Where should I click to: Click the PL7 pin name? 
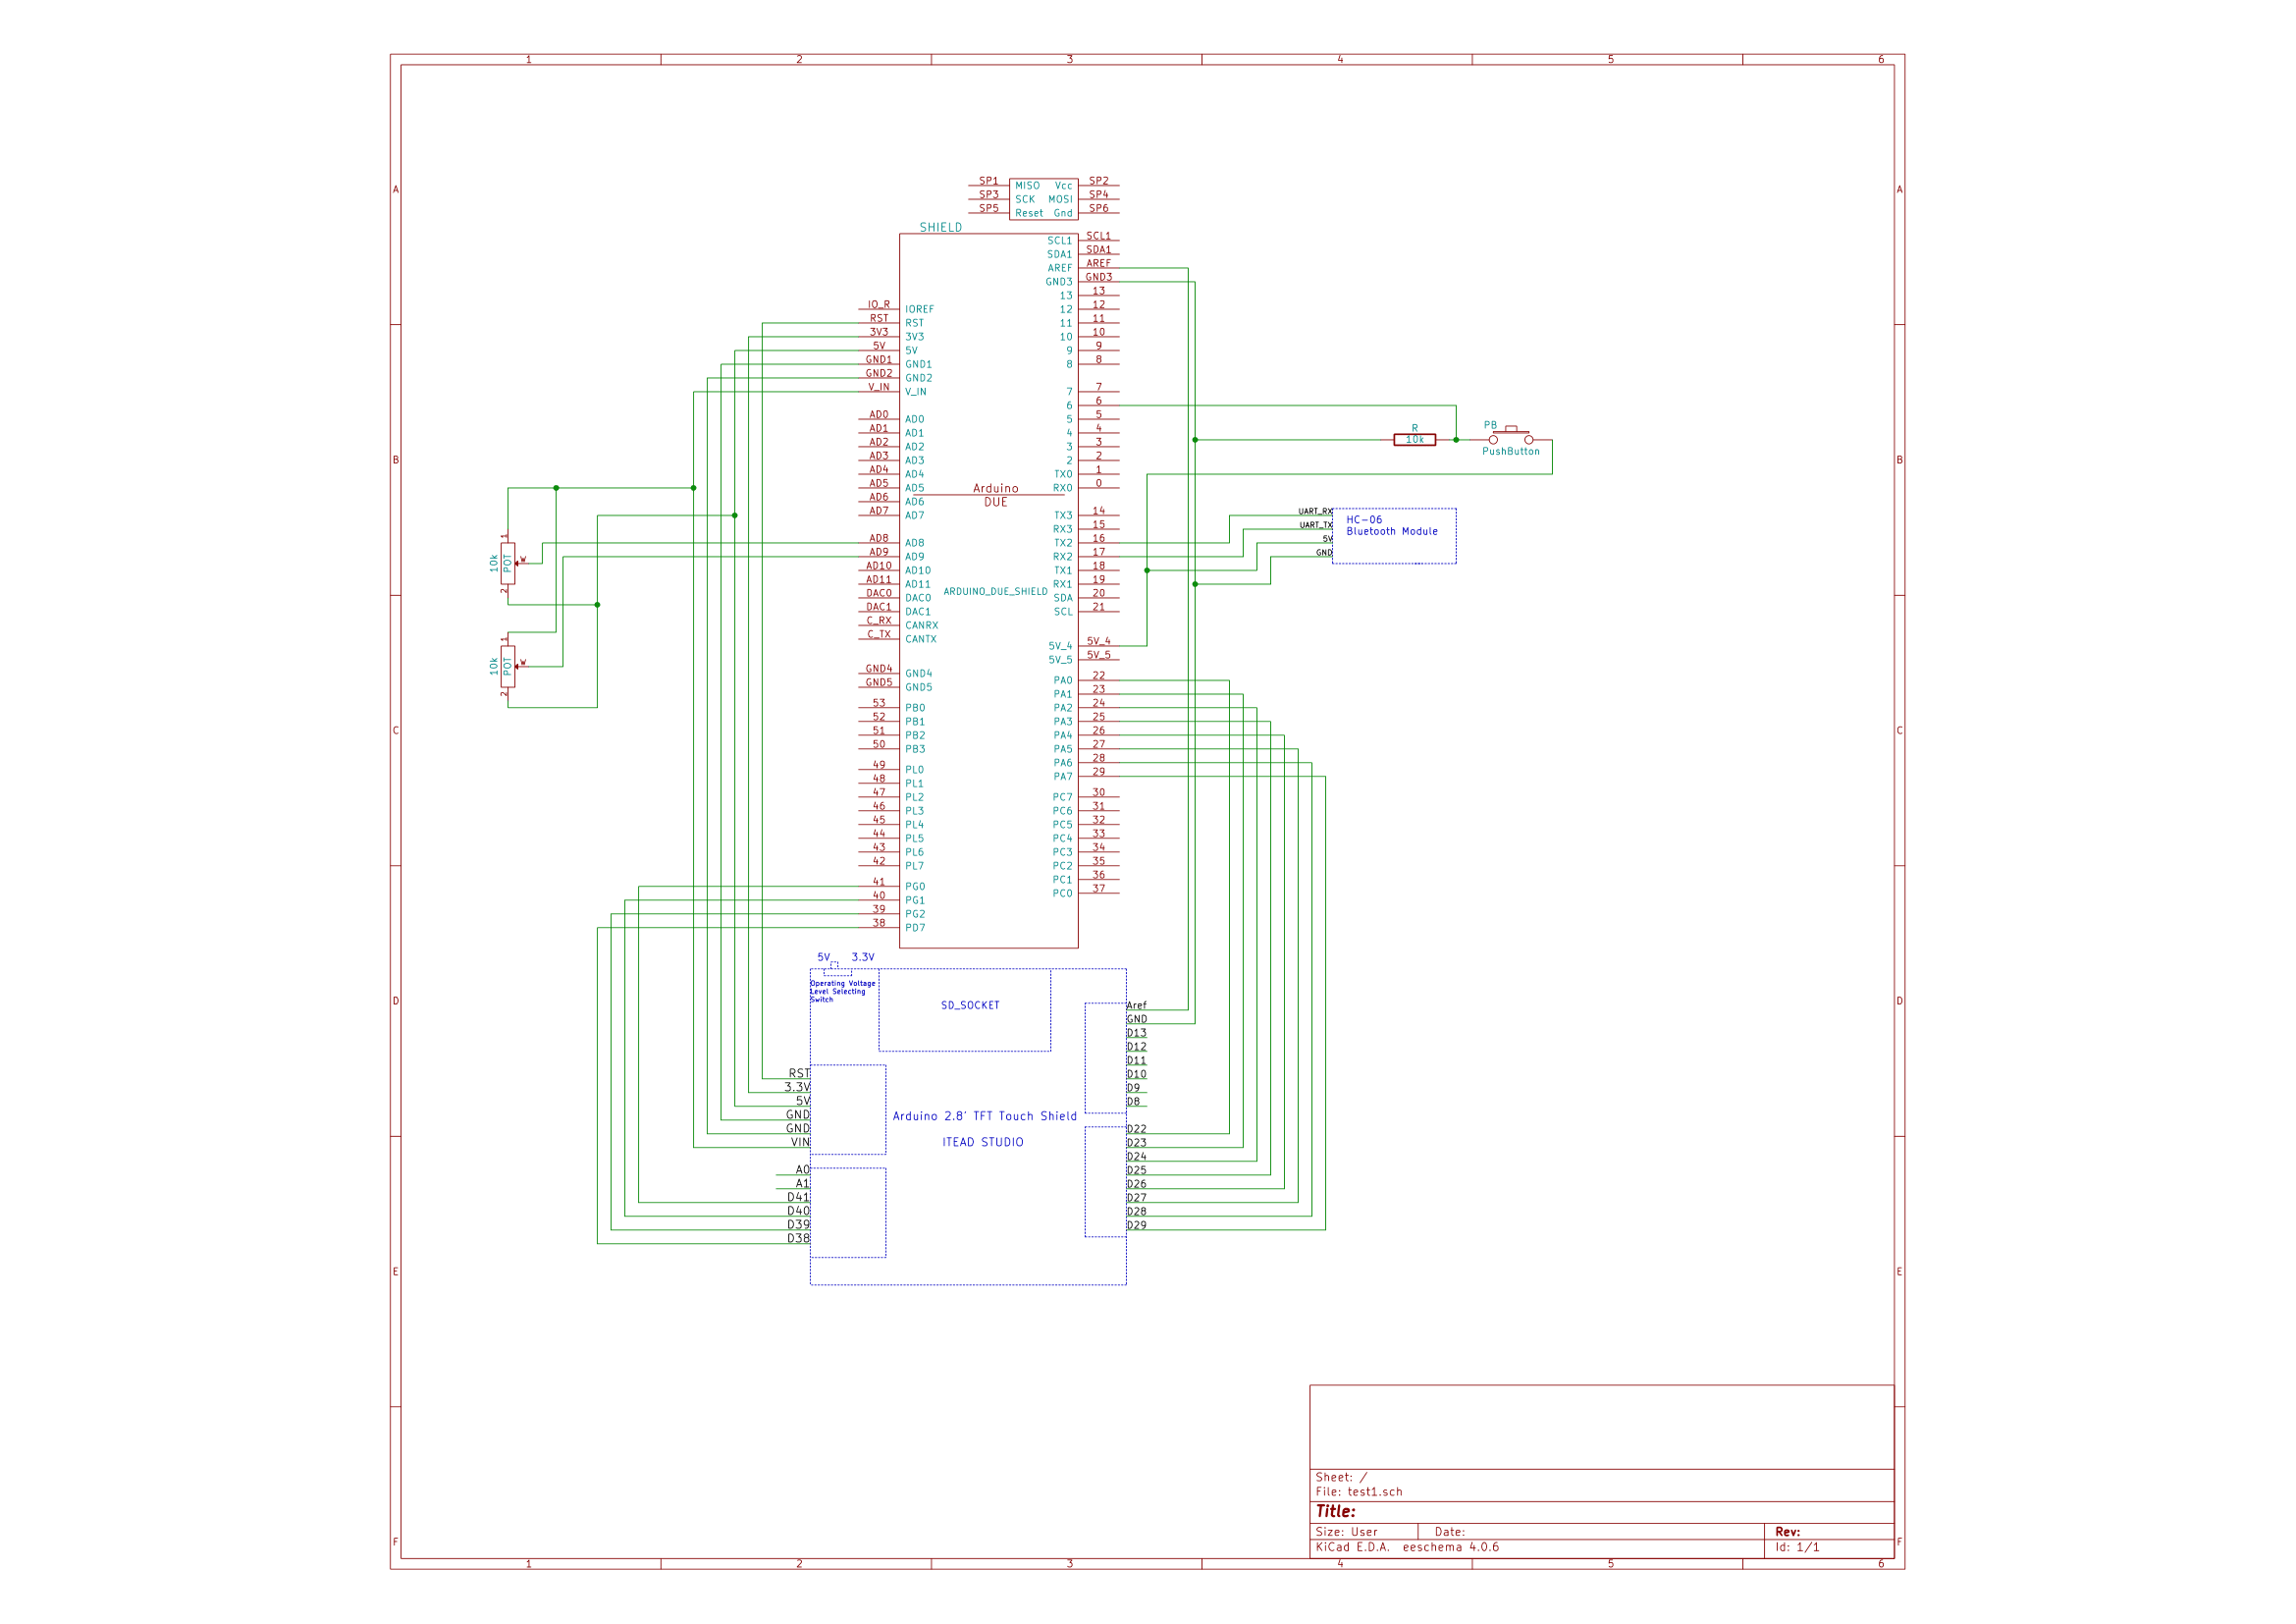pos(914,867)
